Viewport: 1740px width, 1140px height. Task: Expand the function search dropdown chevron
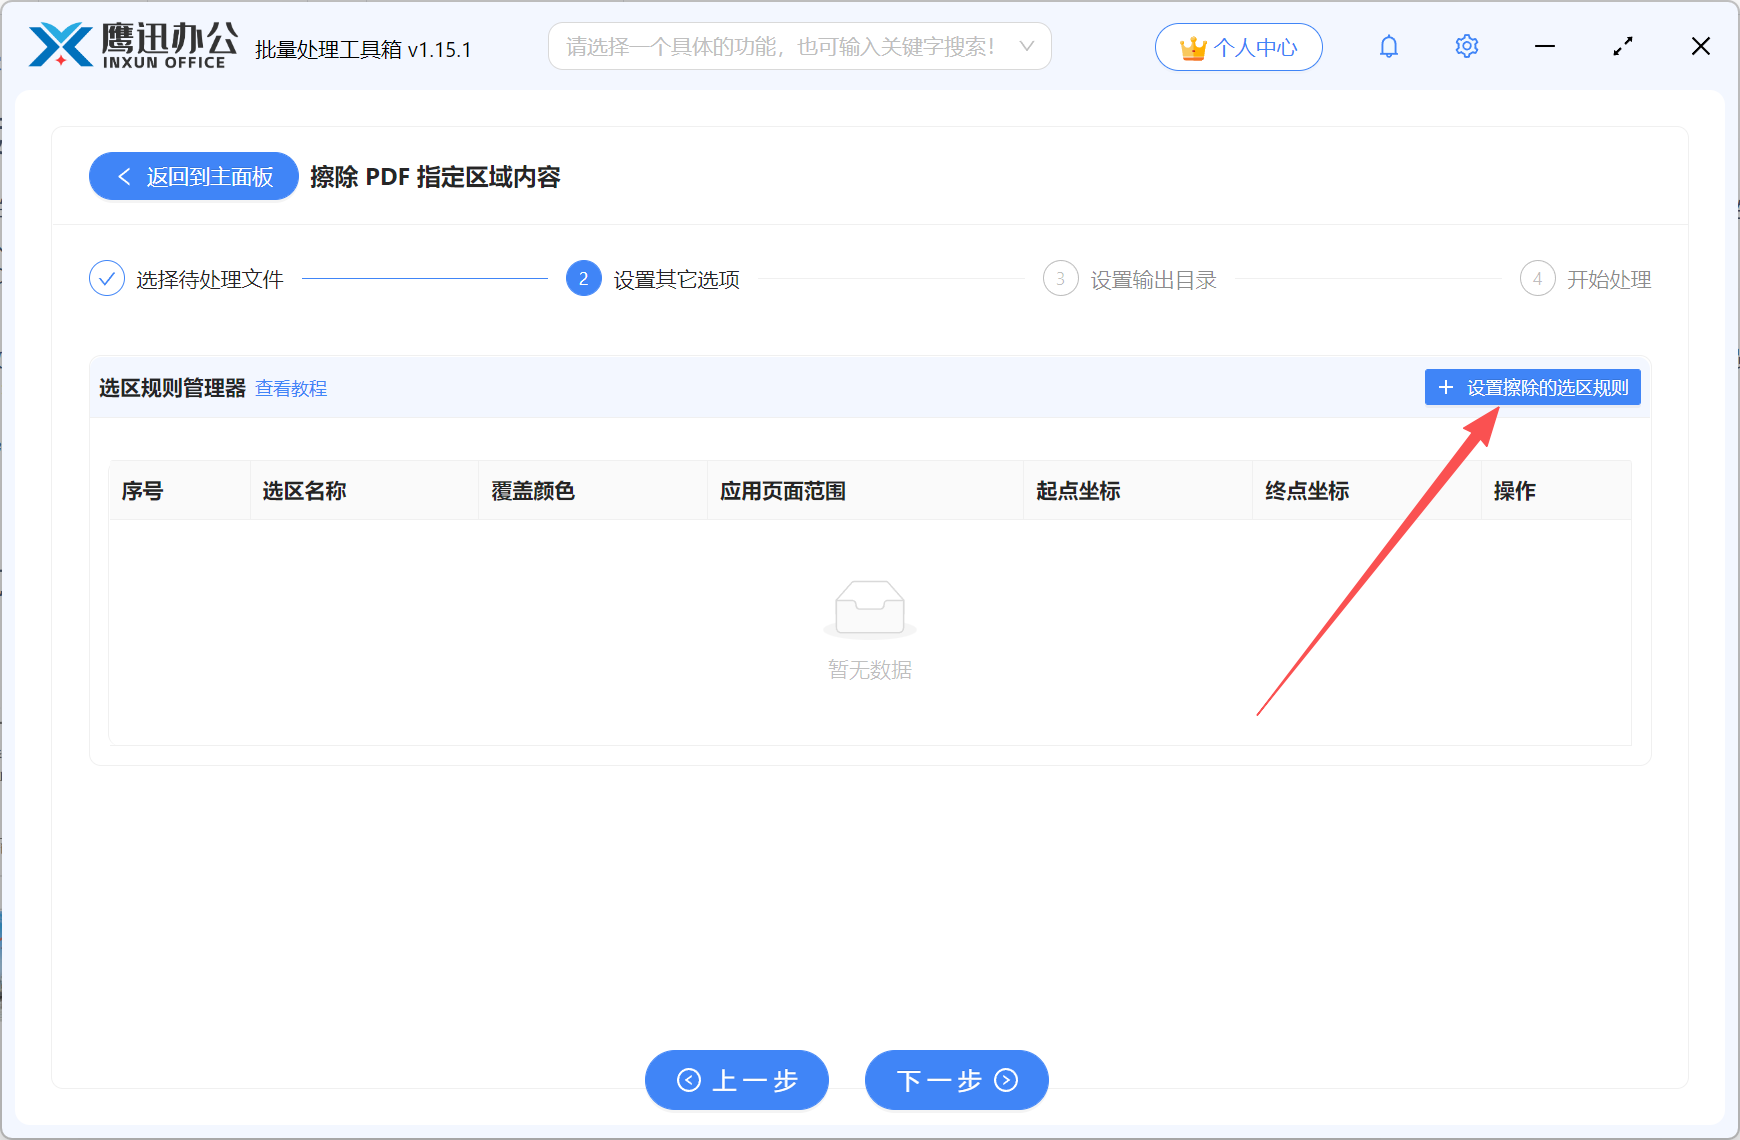pyautogui.click(x=1026, y=46)
